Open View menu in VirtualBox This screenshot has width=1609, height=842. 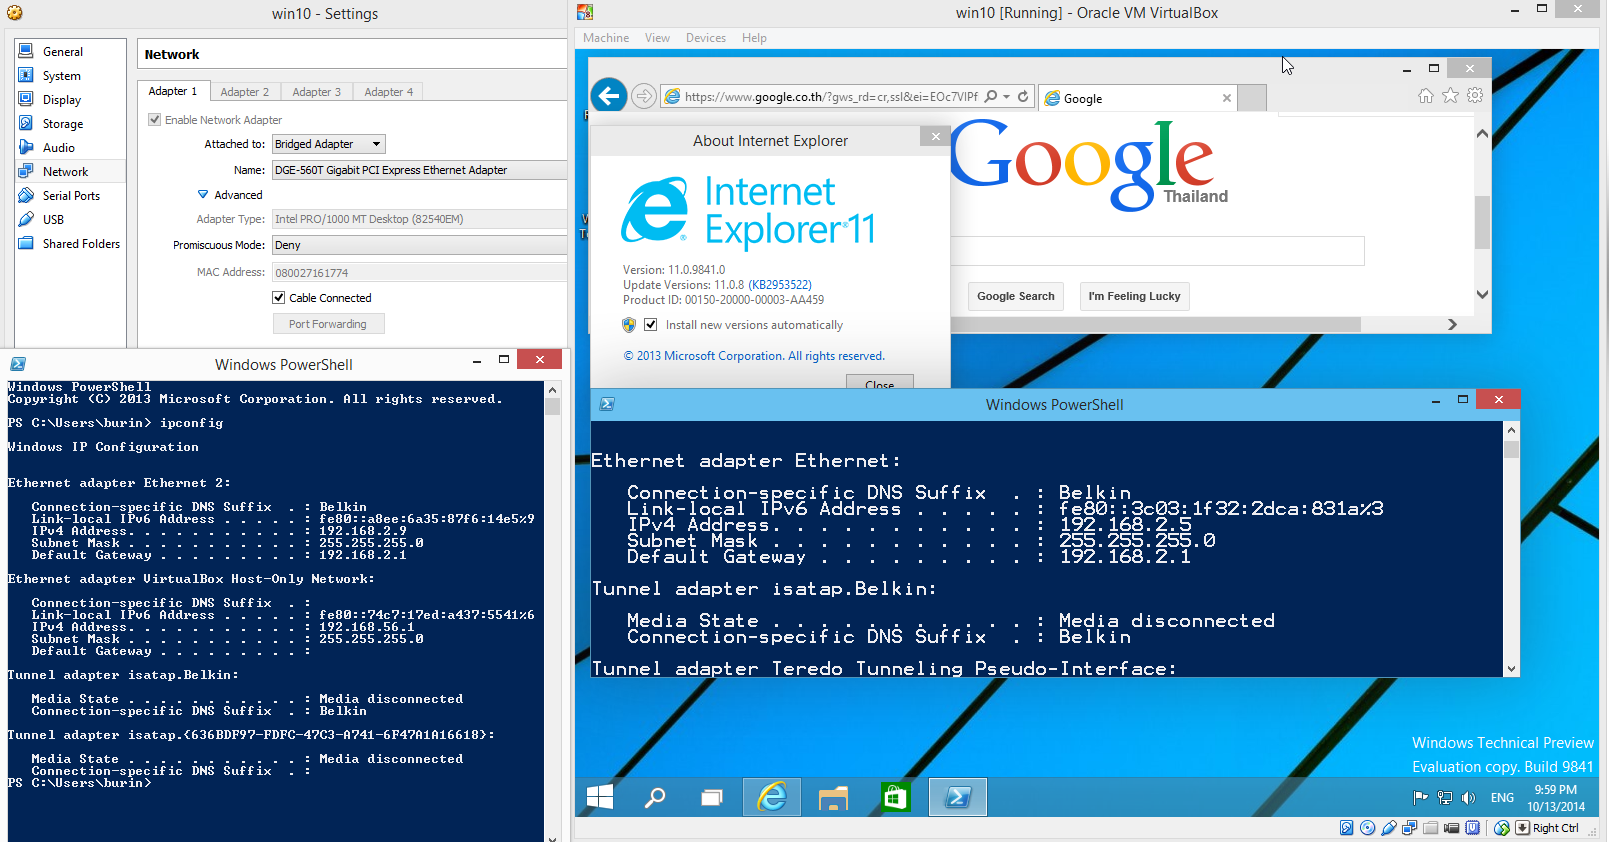(x=657, y=38)
